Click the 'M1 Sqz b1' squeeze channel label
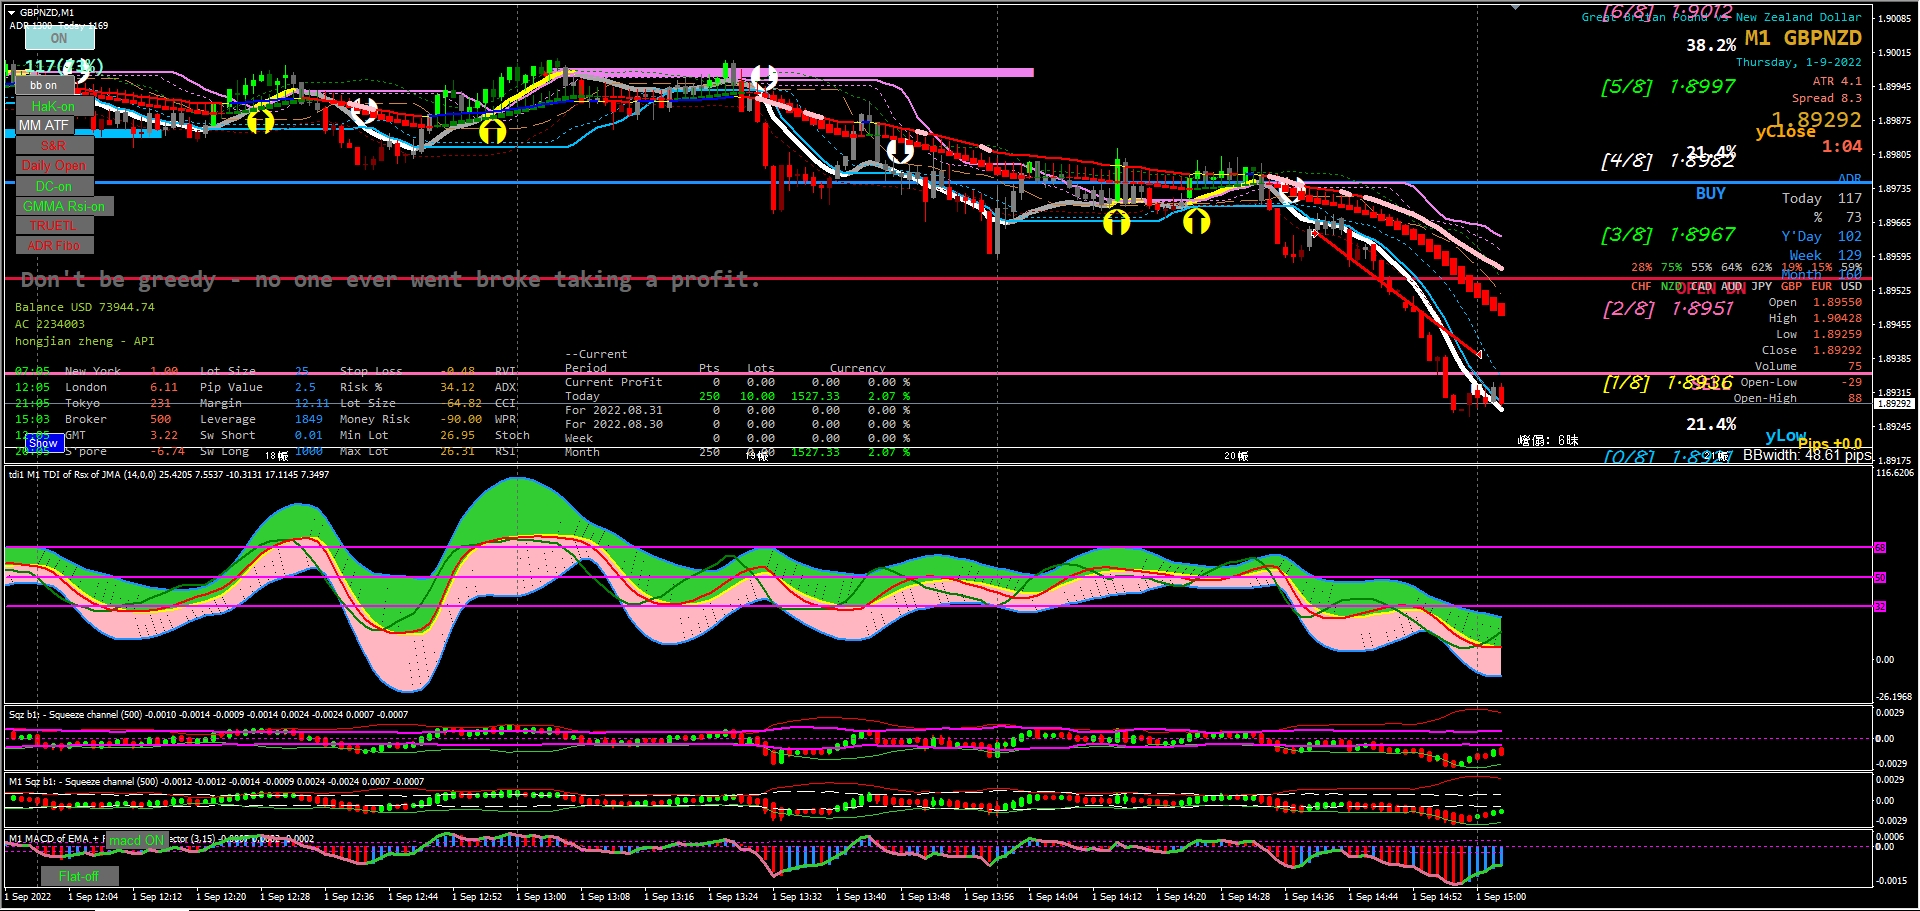1920x911 pixels. 215,782
